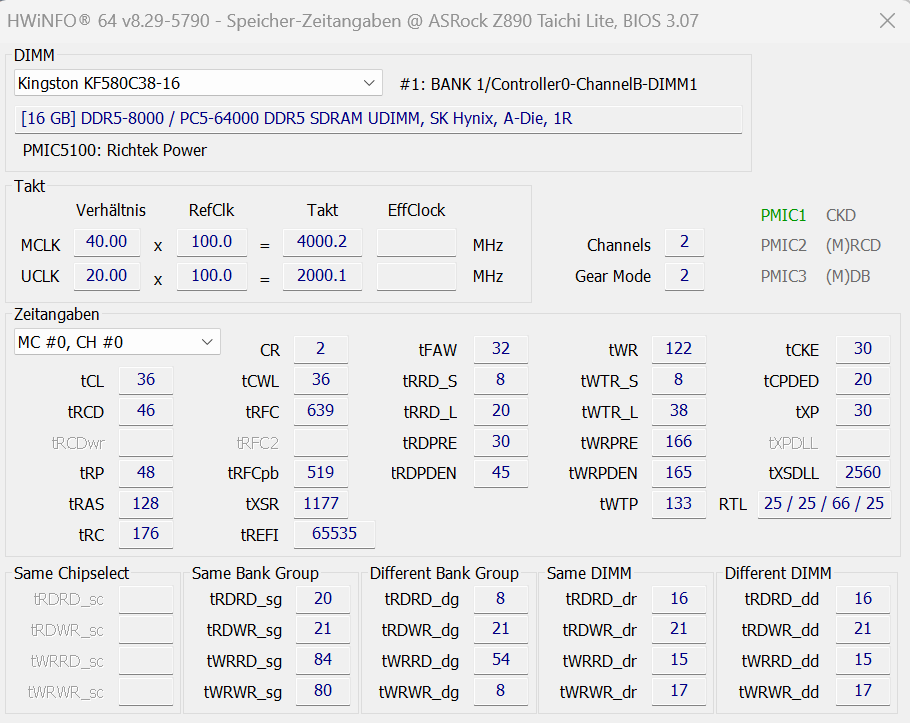Select the PMIC1 indicator label
910x723 pixels.
coord(783,215)
